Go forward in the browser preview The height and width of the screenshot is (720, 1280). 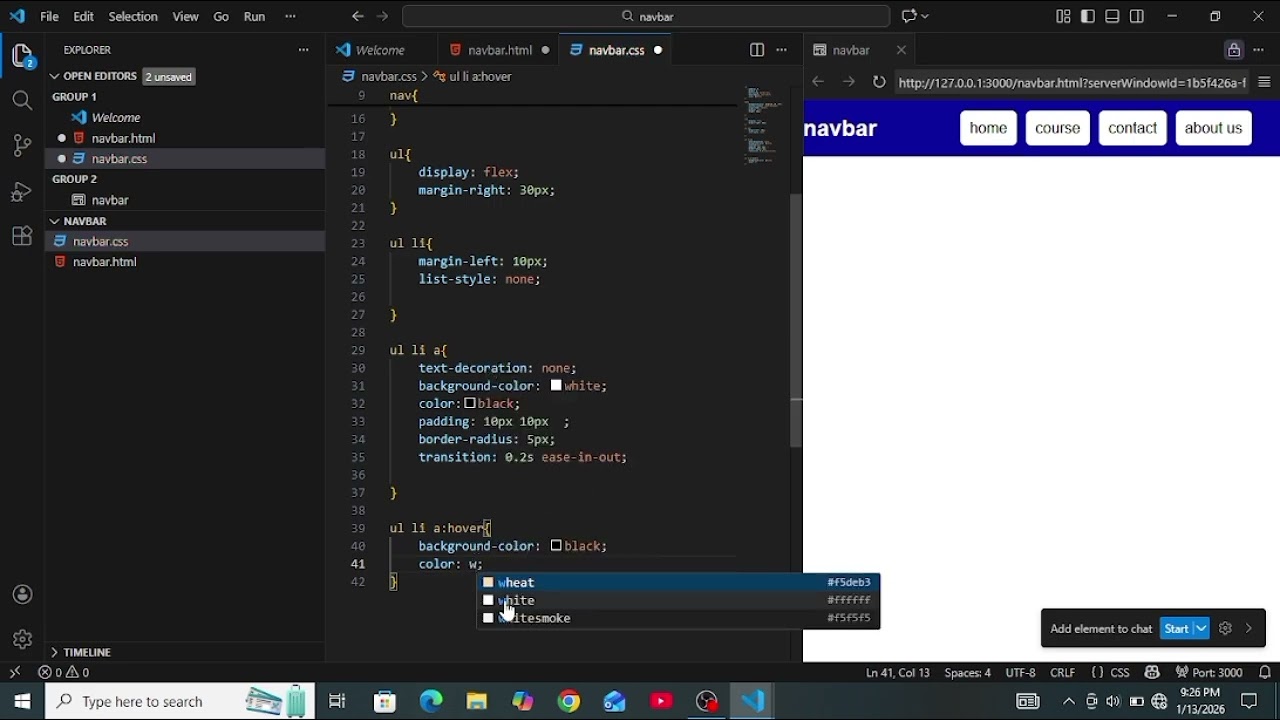coord(848,82)
